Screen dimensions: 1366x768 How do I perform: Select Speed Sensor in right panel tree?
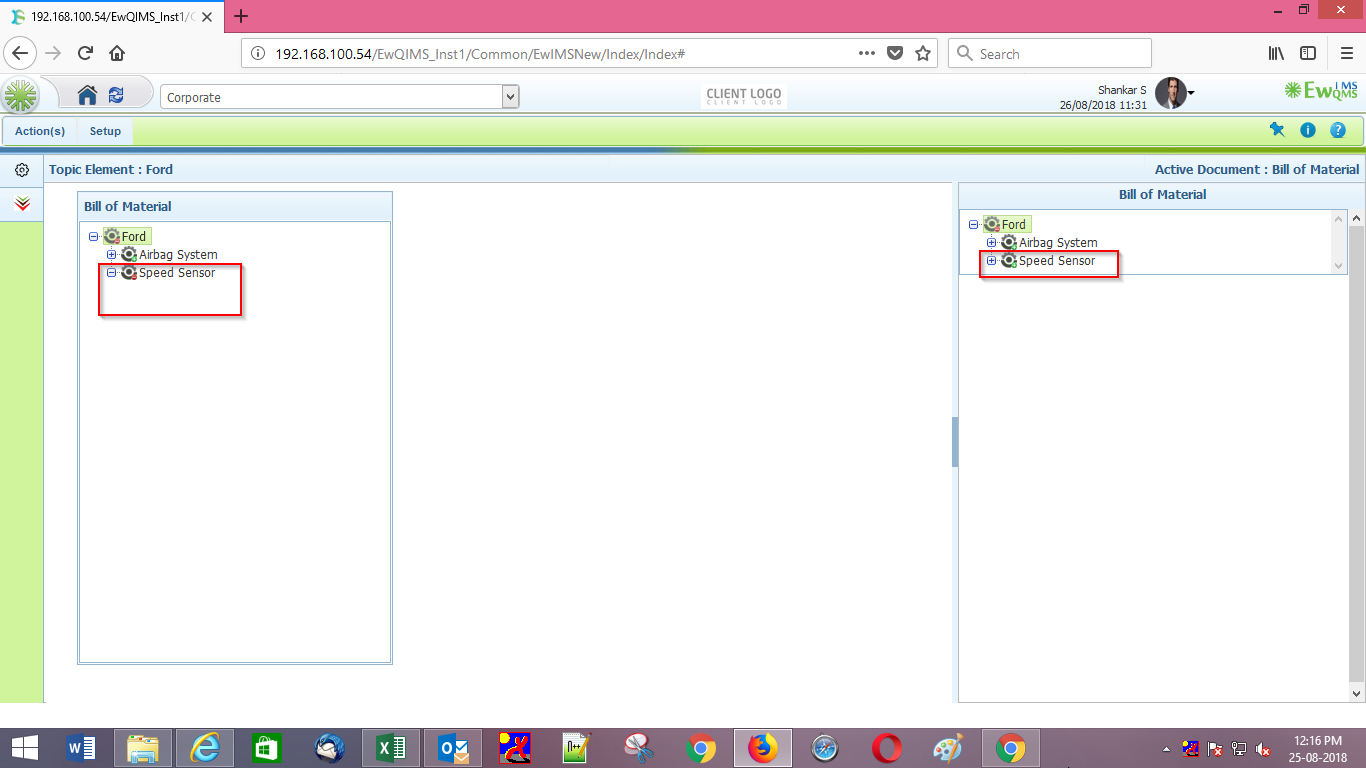coord(1057,261)
